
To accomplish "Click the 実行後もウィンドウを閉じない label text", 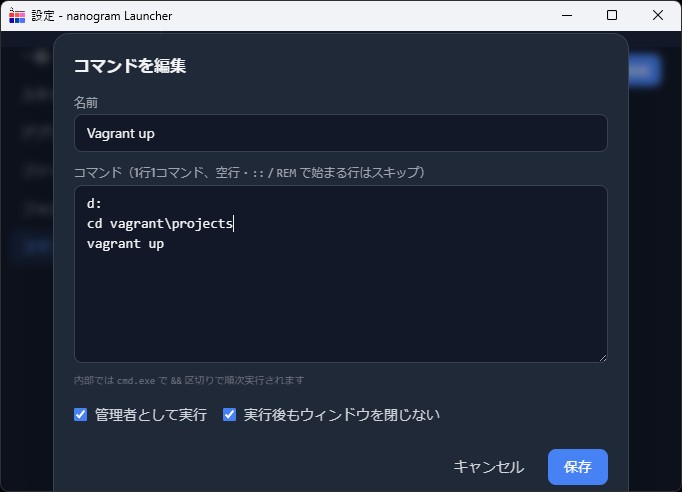I will click(341, 414).
